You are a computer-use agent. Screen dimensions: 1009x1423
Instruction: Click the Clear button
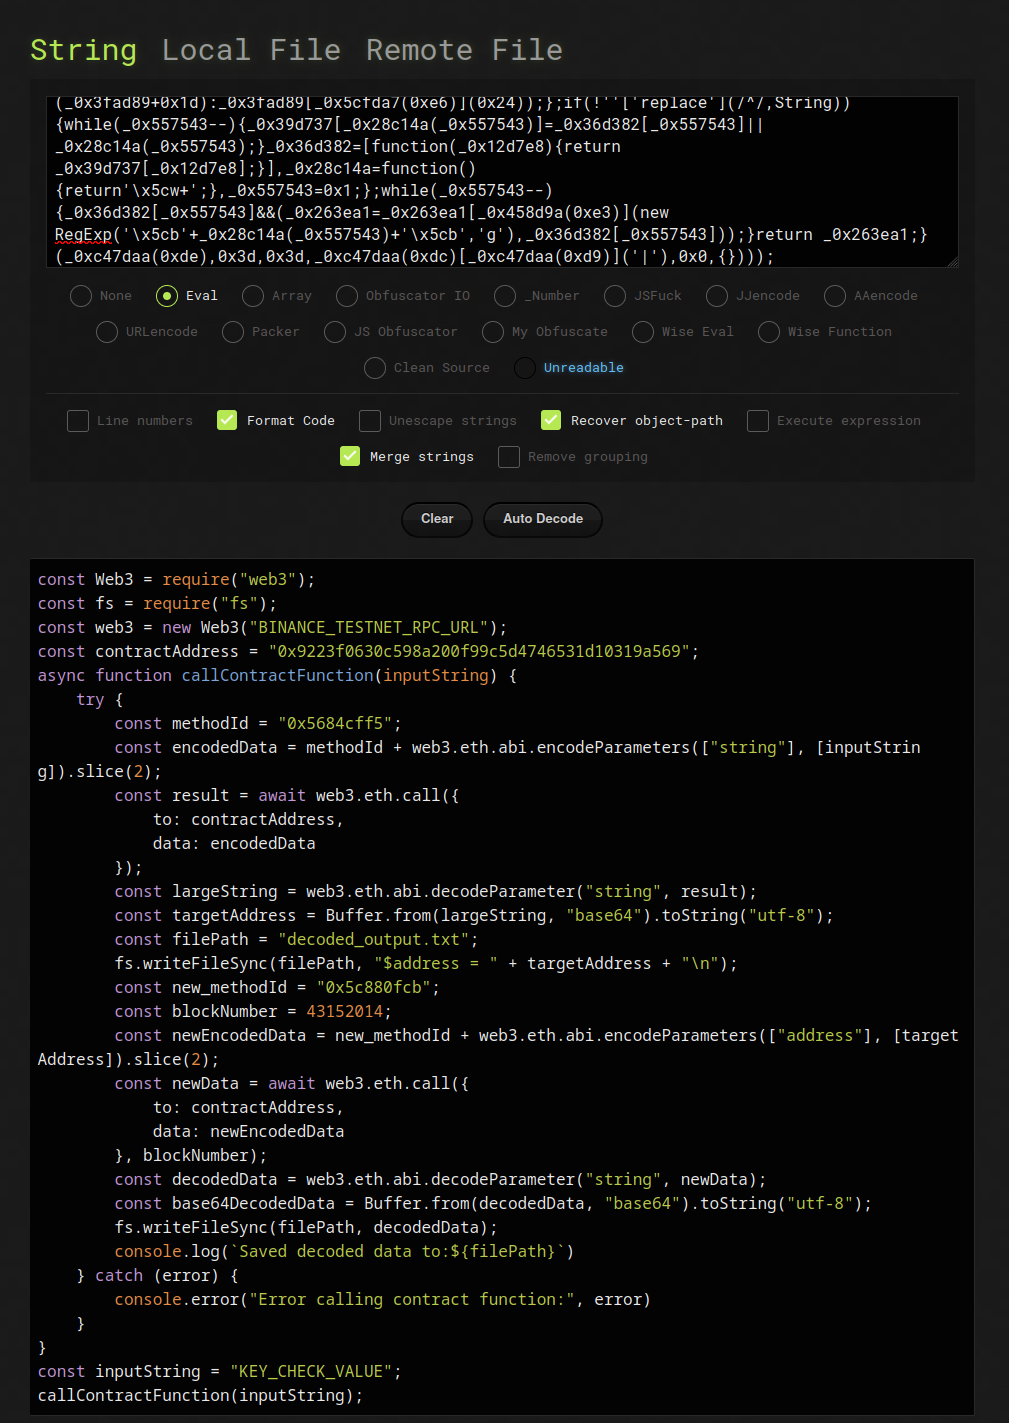click(437, 519)
